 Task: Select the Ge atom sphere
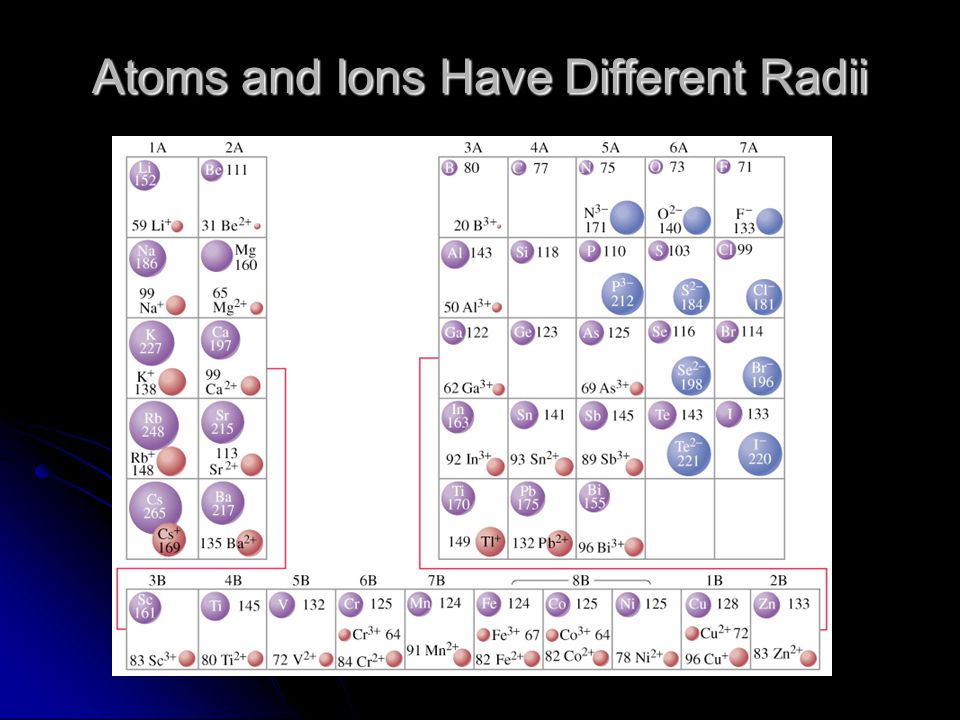pyautogui.click(x=522, y=332)
